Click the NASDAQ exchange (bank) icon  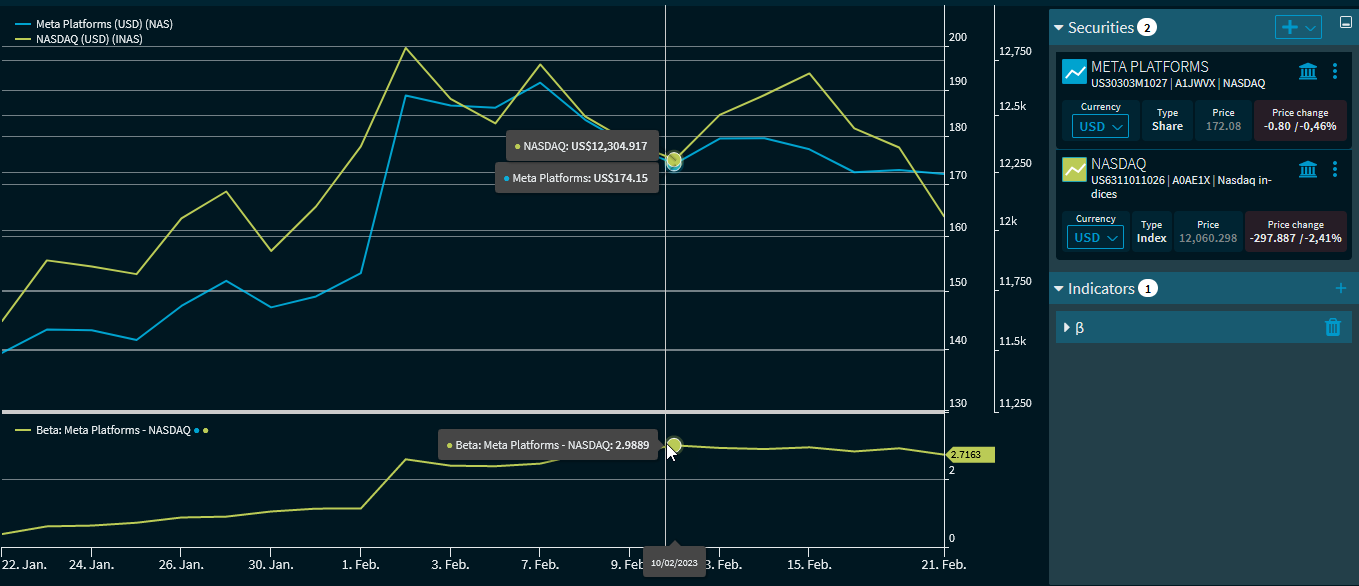1307,169
